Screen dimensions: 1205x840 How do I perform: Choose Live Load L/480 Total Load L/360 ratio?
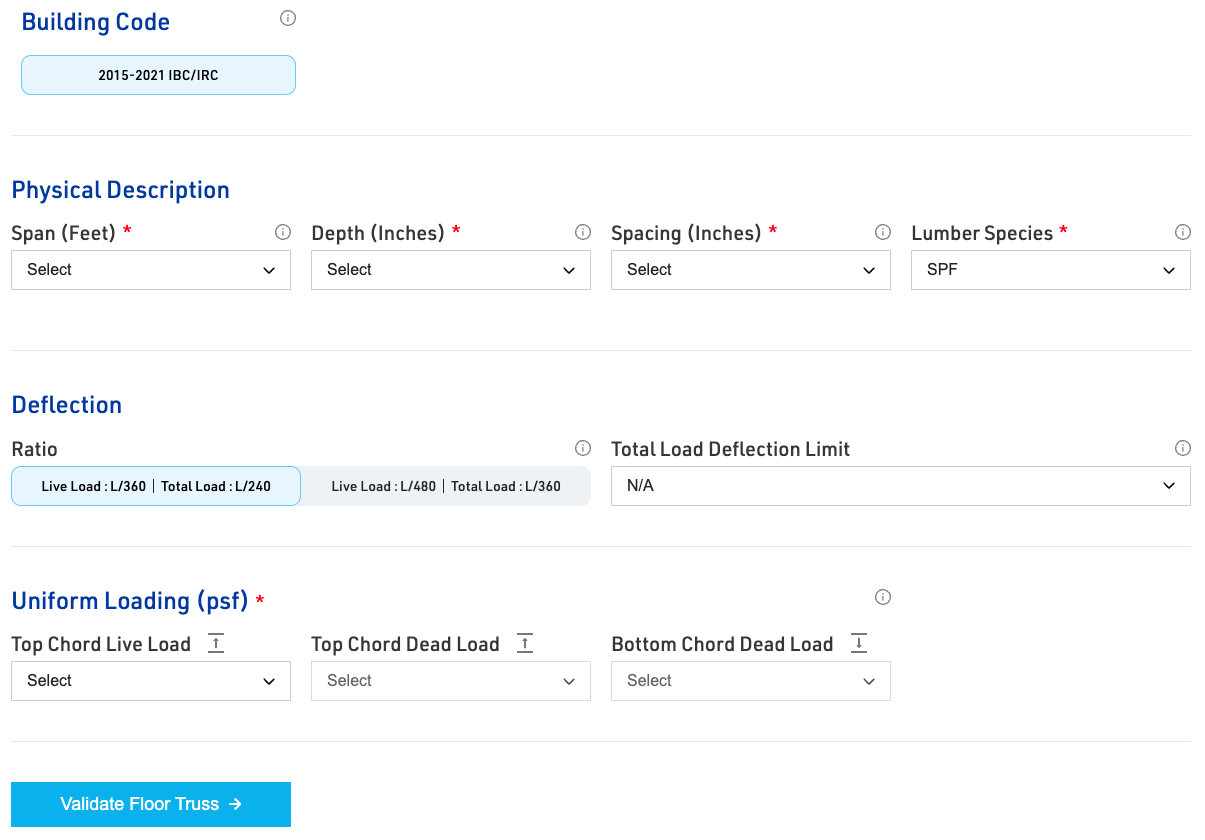446,486
